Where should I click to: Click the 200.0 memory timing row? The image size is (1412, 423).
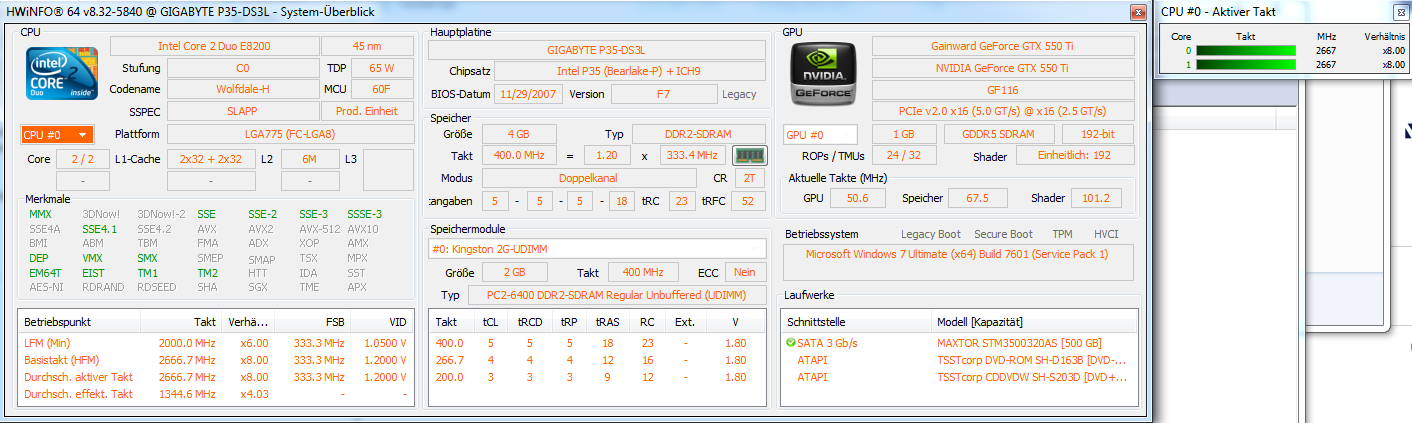[x=598, y=377]
